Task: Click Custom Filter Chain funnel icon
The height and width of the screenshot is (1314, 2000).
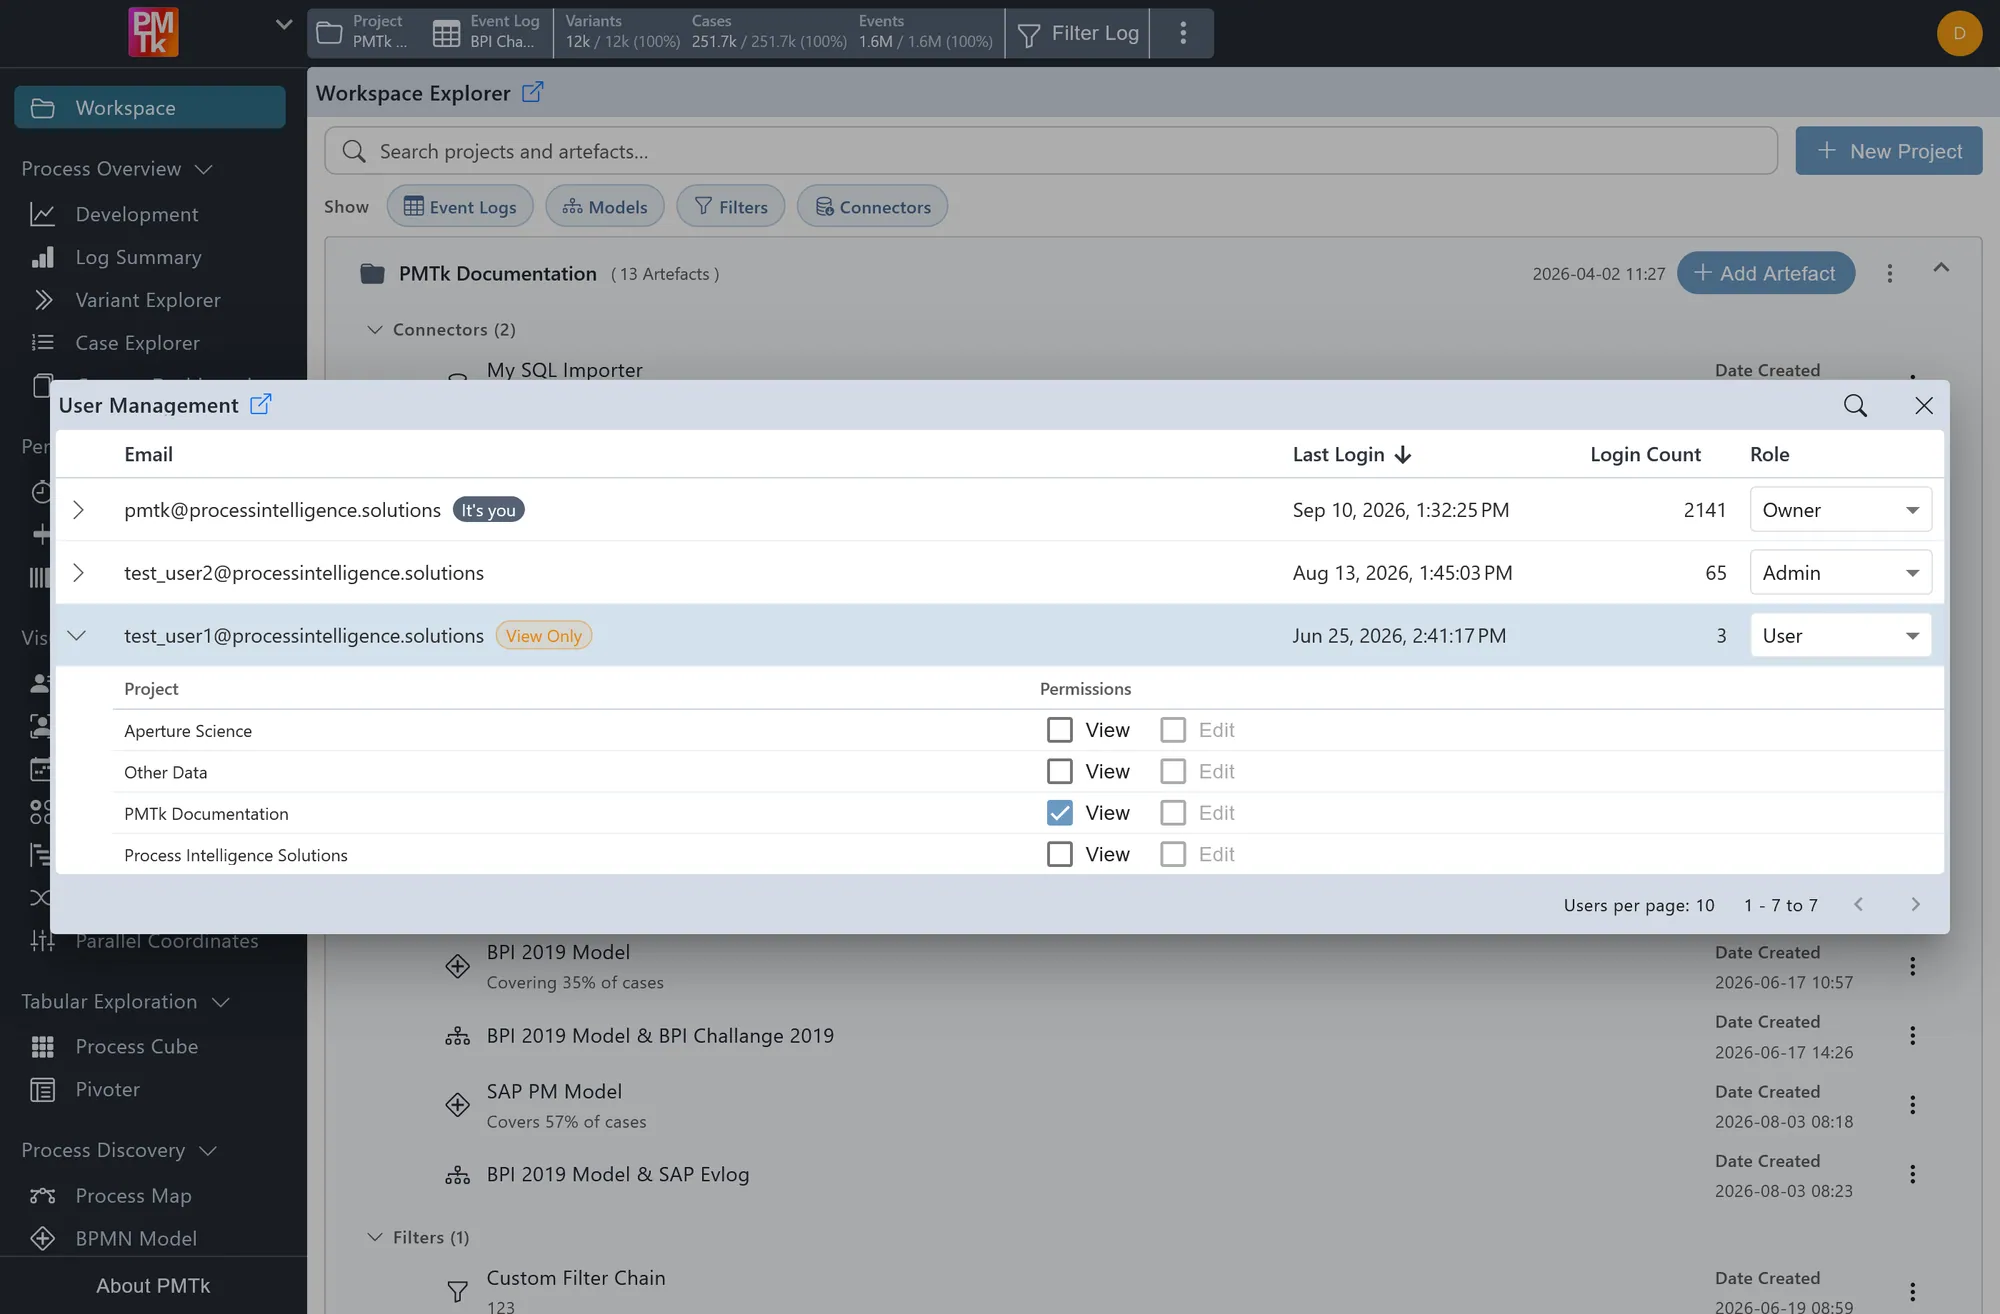Action: [x=457, y=1291]
